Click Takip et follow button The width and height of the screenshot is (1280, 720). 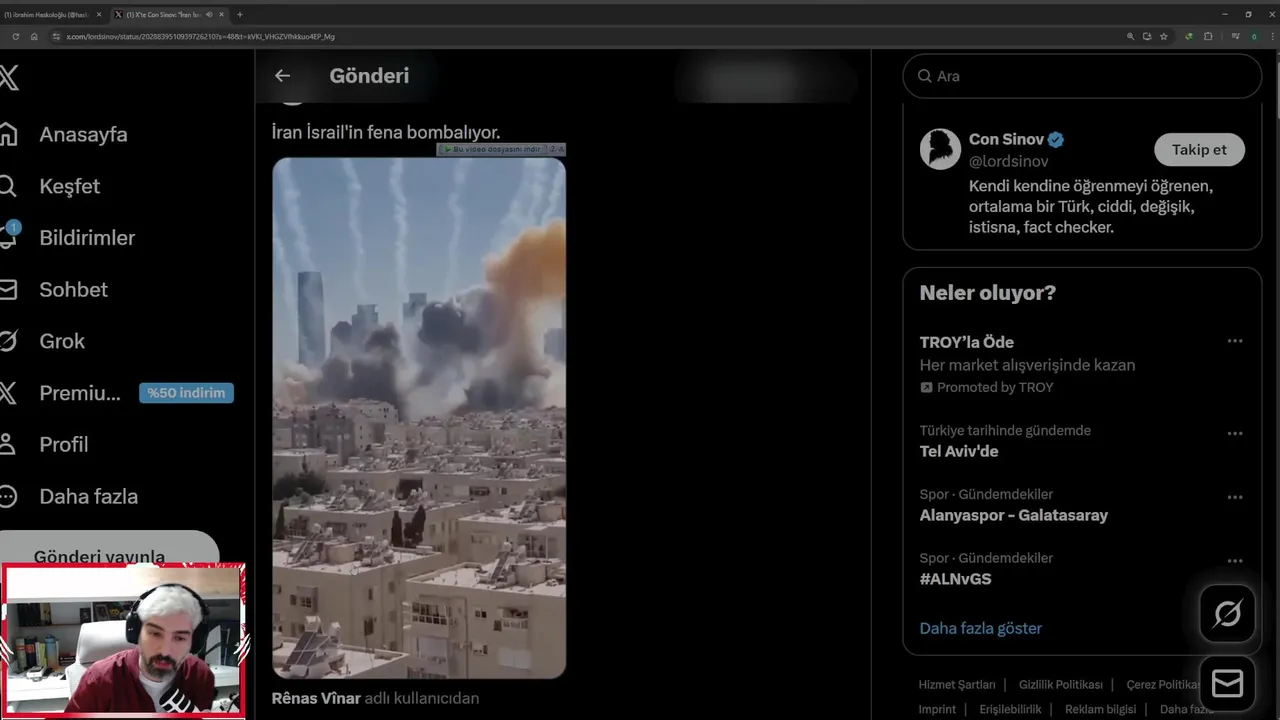pos(1199,149)
